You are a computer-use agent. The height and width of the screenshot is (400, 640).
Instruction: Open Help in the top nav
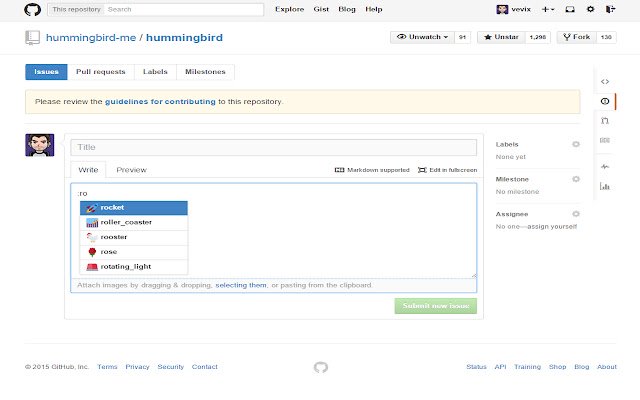coord(373,9)
